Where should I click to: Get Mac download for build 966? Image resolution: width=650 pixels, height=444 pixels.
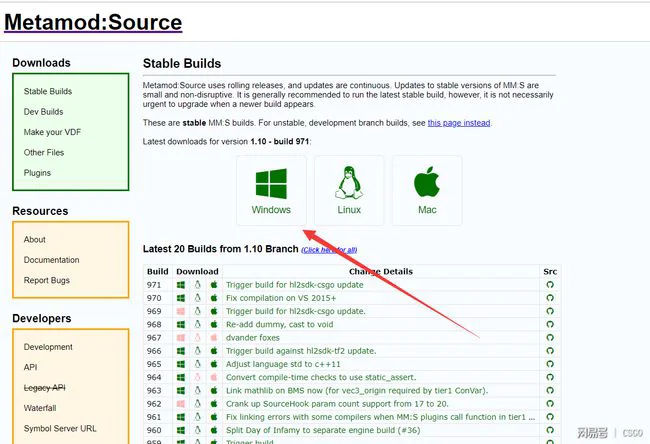click(x=214, y=351)
